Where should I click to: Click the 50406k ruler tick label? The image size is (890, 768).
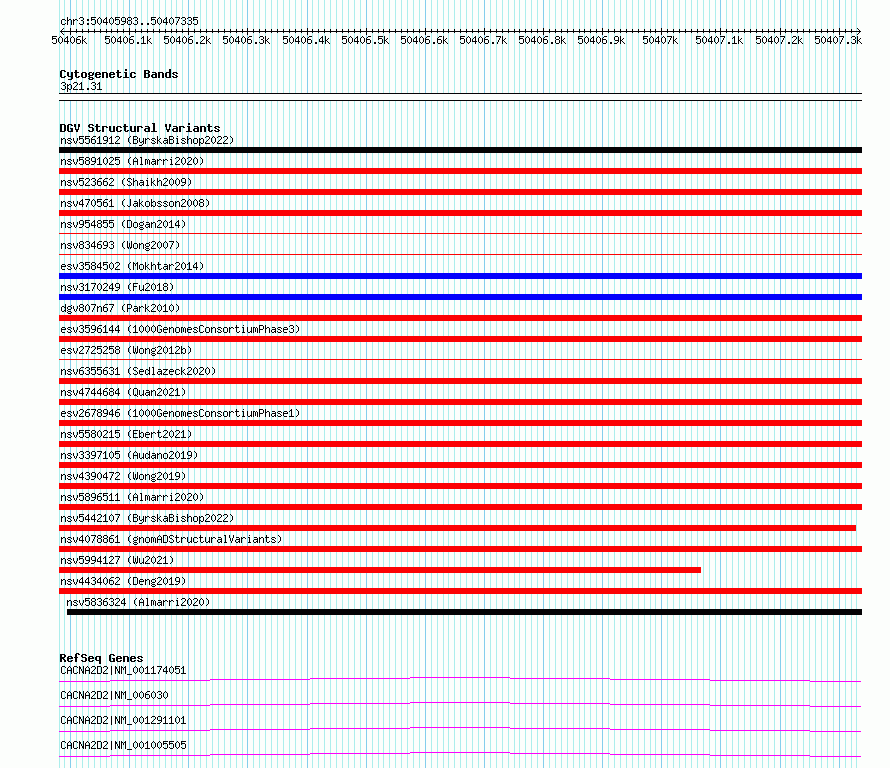(69, 40)
